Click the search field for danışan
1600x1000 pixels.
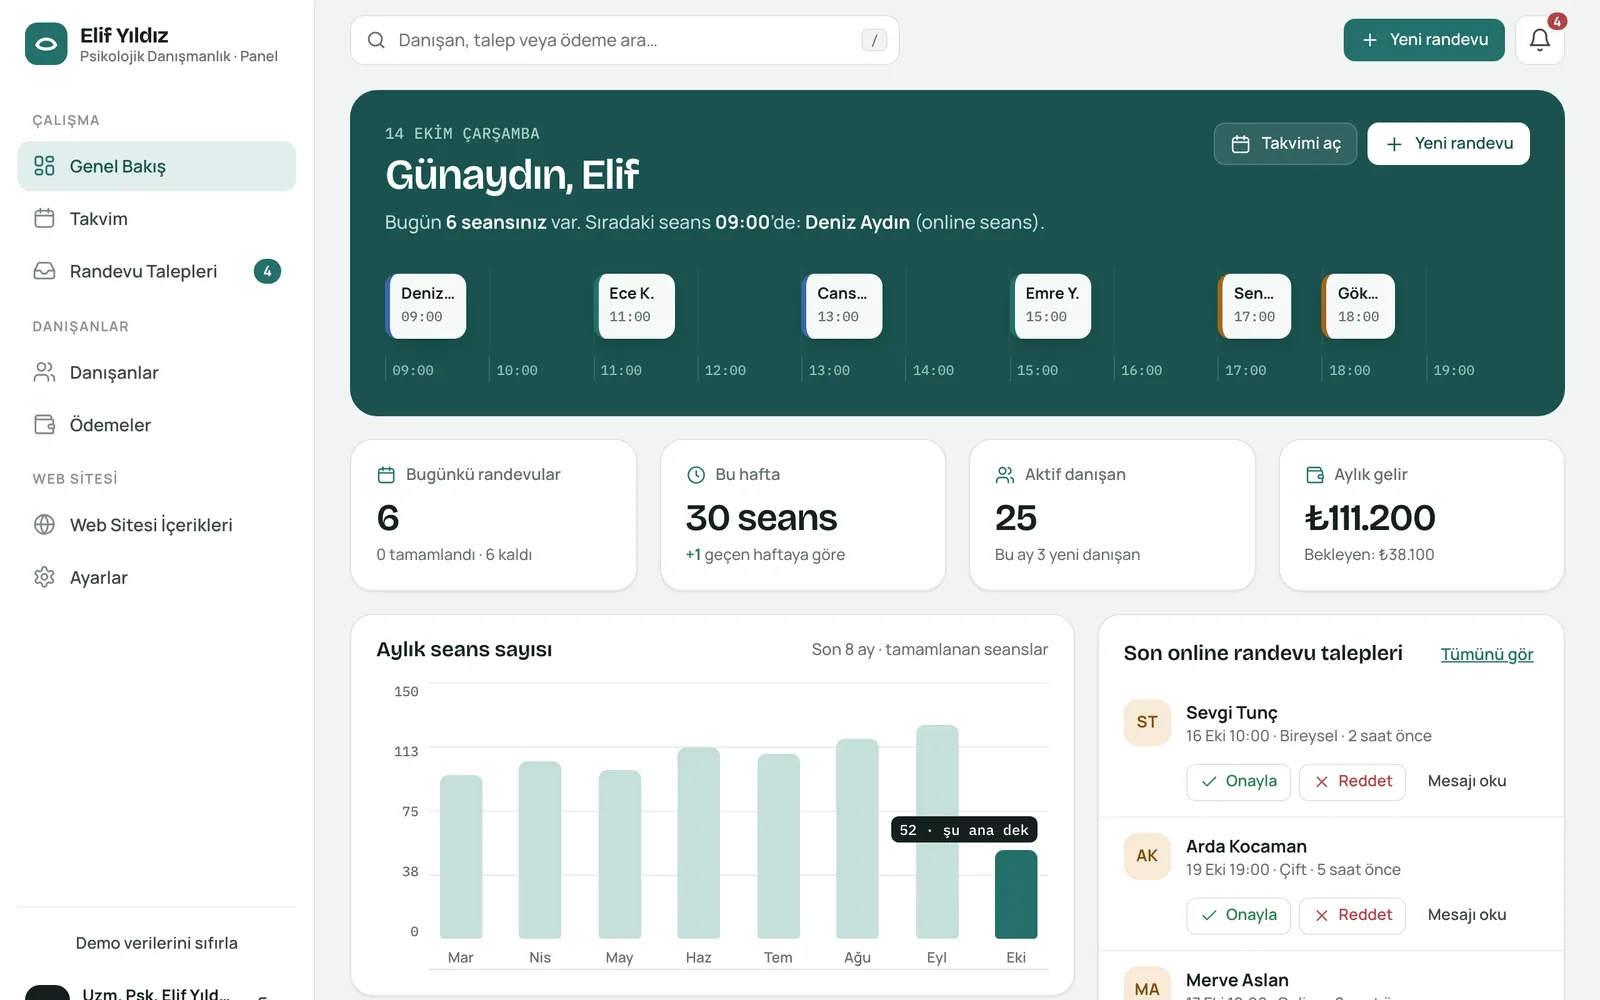click(x=625, y=40)
